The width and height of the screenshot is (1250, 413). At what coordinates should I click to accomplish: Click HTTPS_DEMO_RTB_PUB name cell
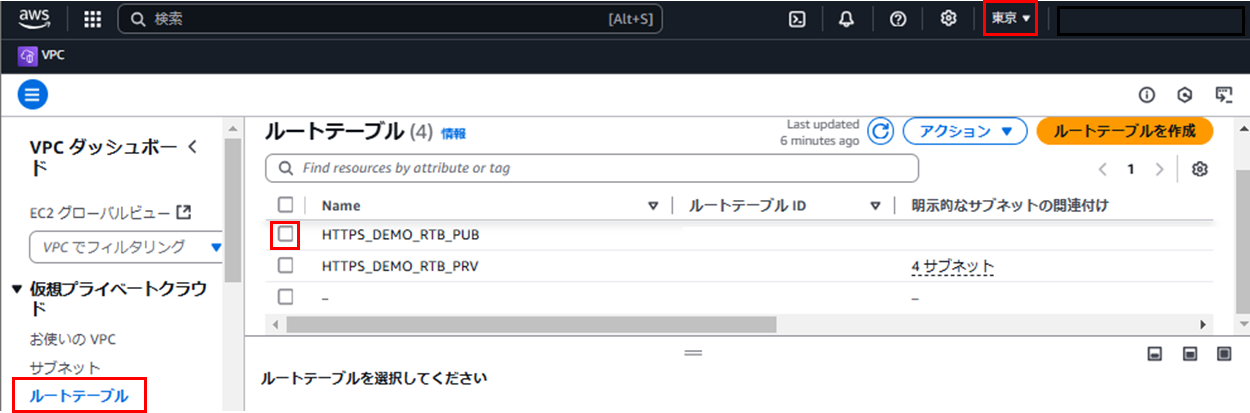(401, 236)
